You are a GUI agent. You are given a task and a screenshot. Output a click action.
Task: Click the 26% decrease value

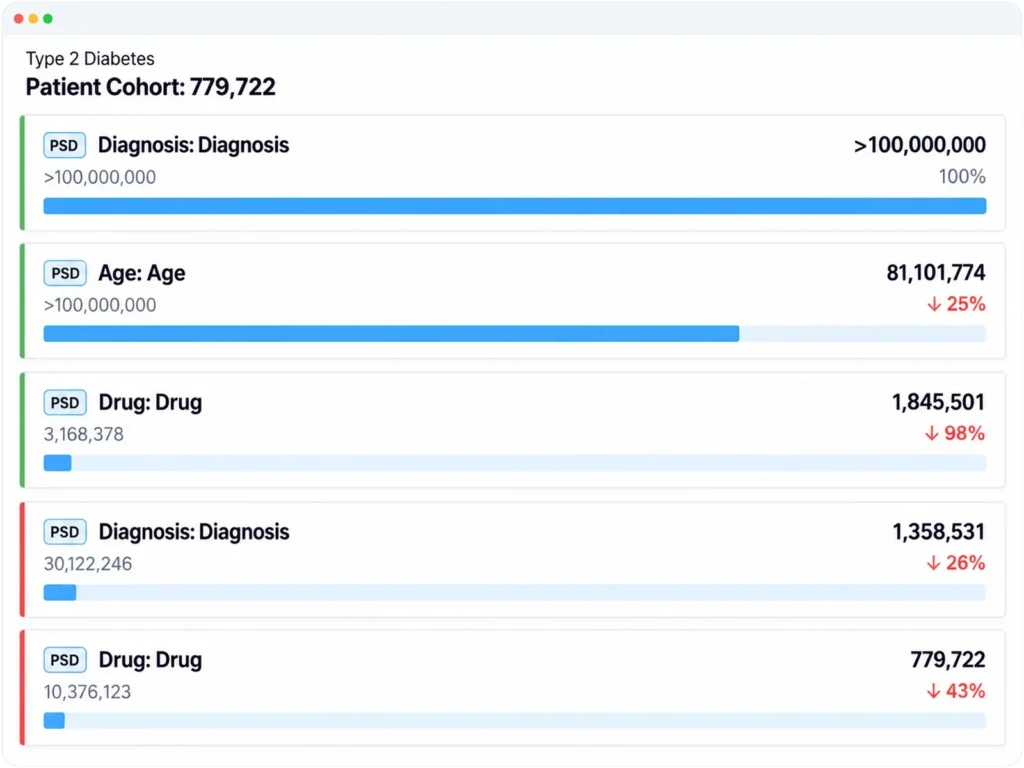tap(966, 563)
